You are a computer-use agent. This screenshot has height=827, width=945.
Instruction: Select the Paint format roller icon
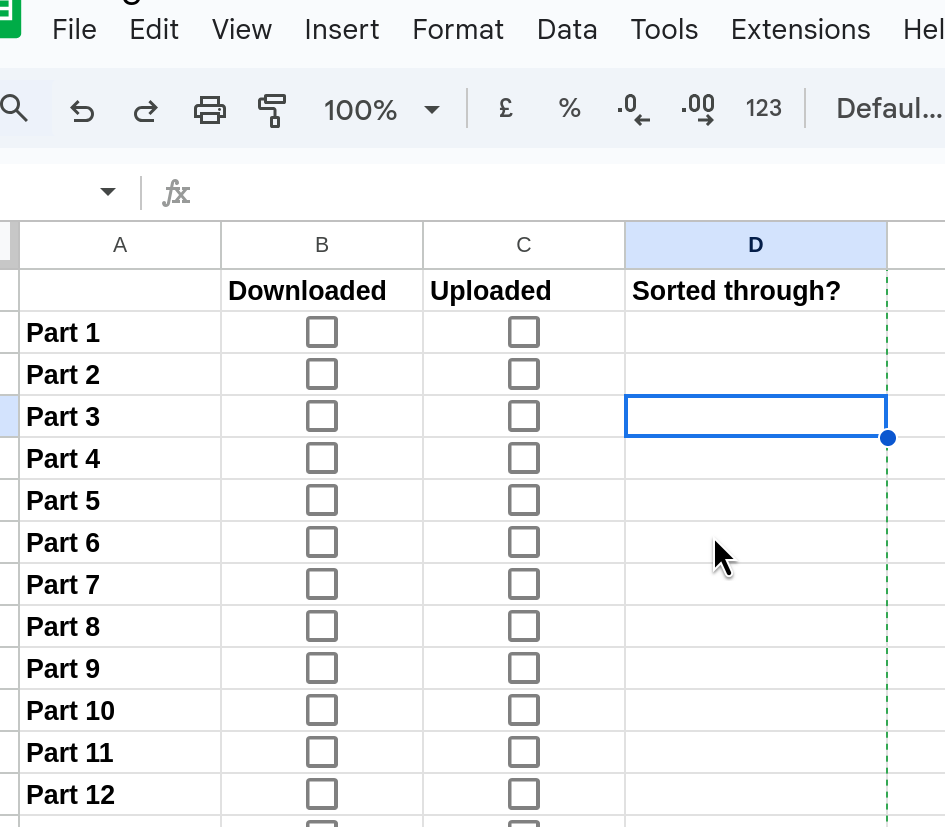[x=272, y=110]
